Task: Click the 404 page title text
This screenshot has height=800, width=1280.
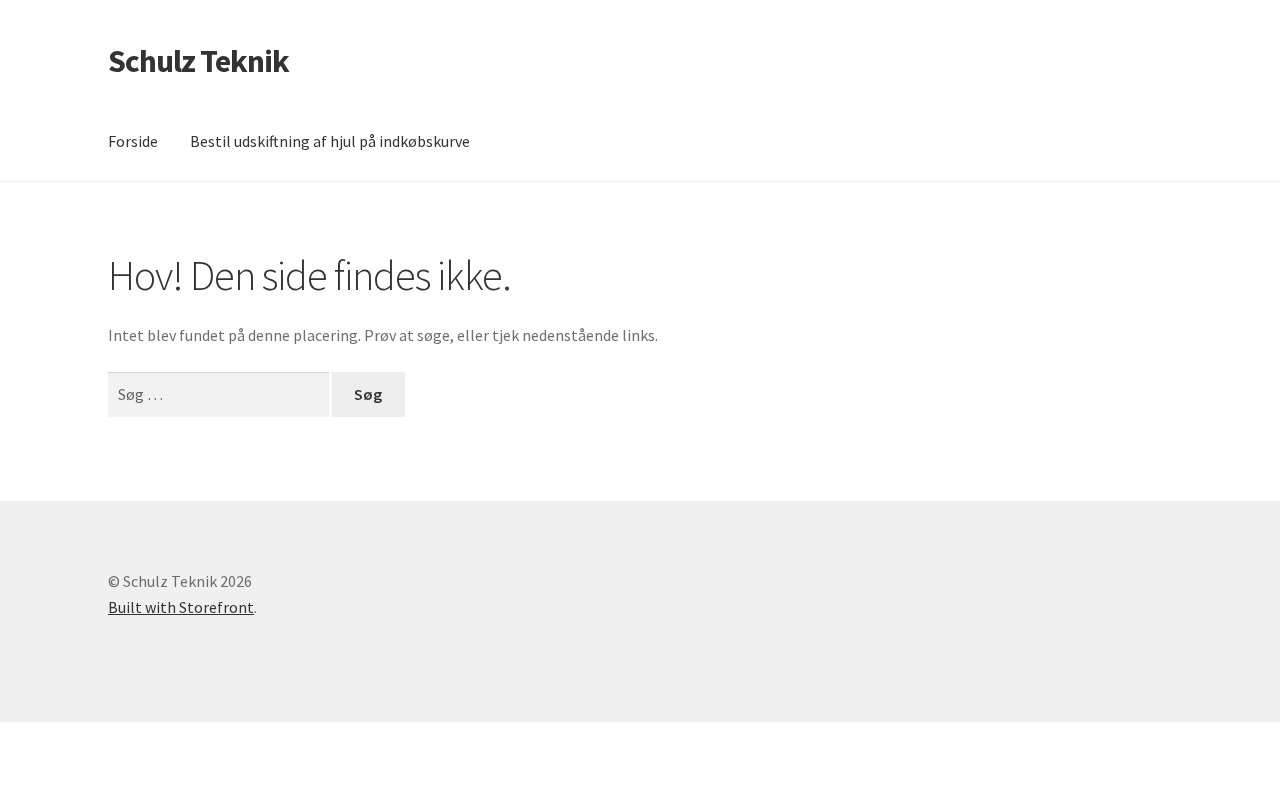Action: pyautogui.click(x=309, y=276)
